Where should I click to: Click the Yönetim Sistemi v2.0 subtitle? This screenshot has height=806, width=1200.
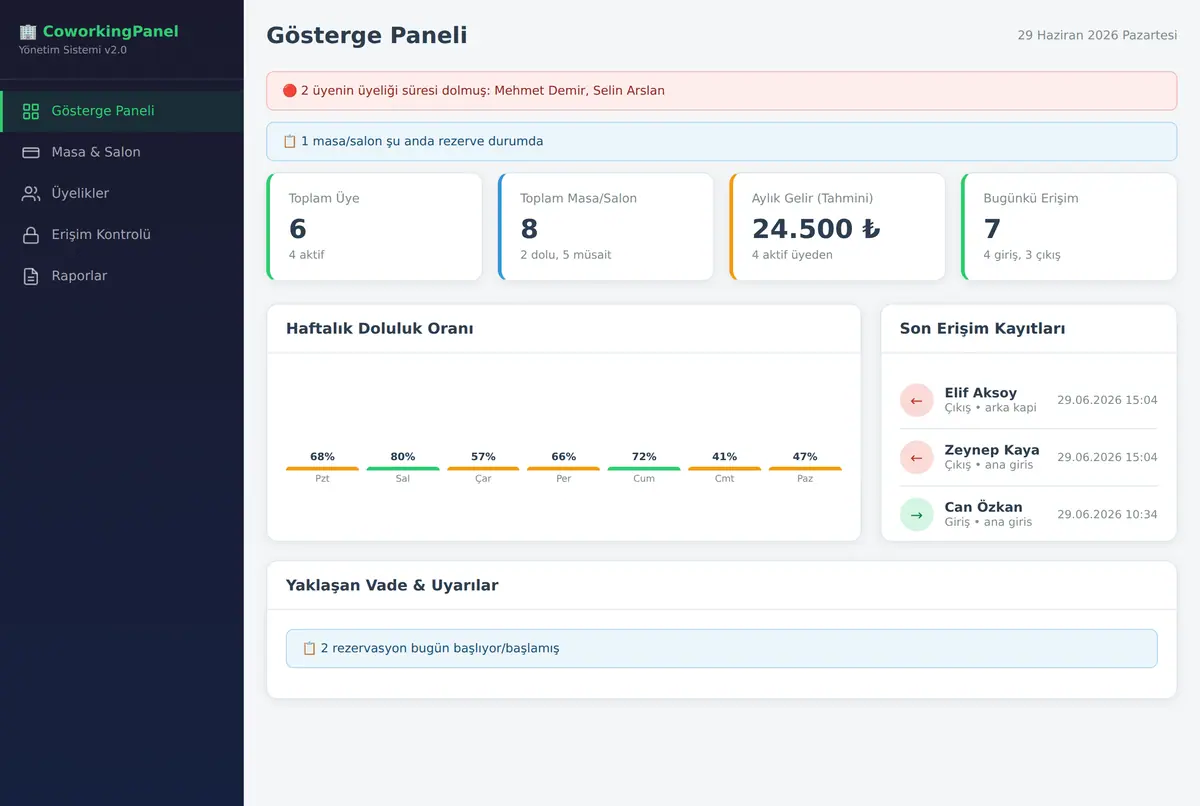(73, 50)
